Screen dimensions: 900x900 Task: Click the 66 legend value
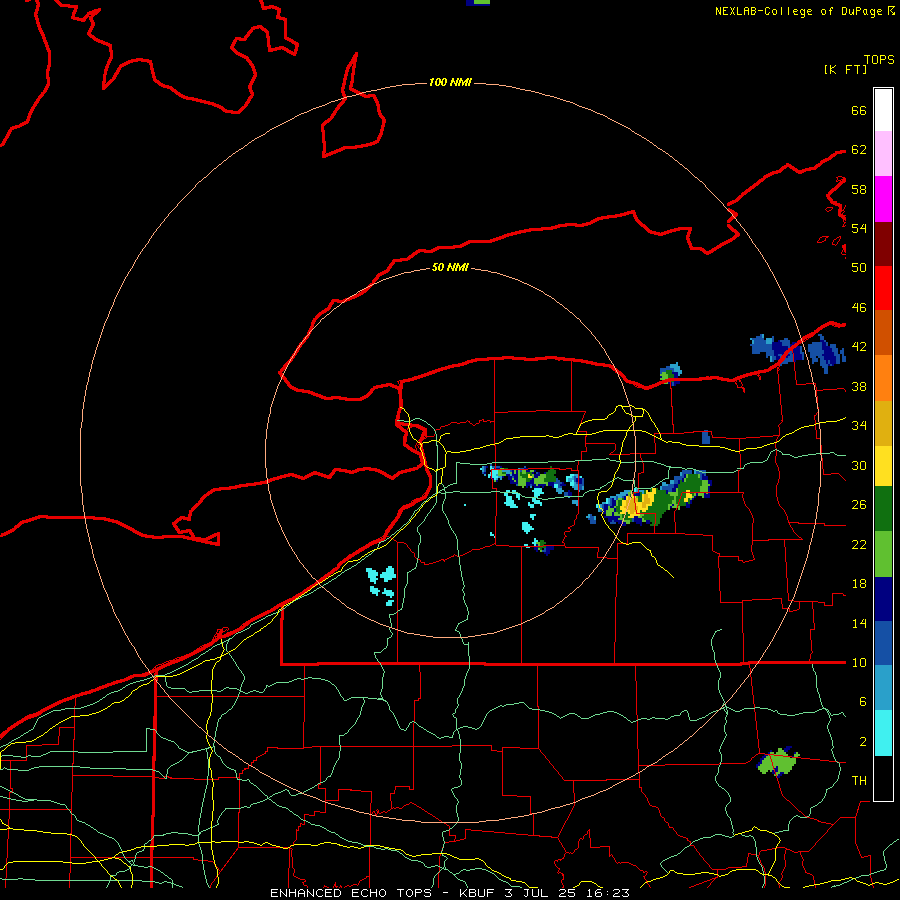pos(859,110)
